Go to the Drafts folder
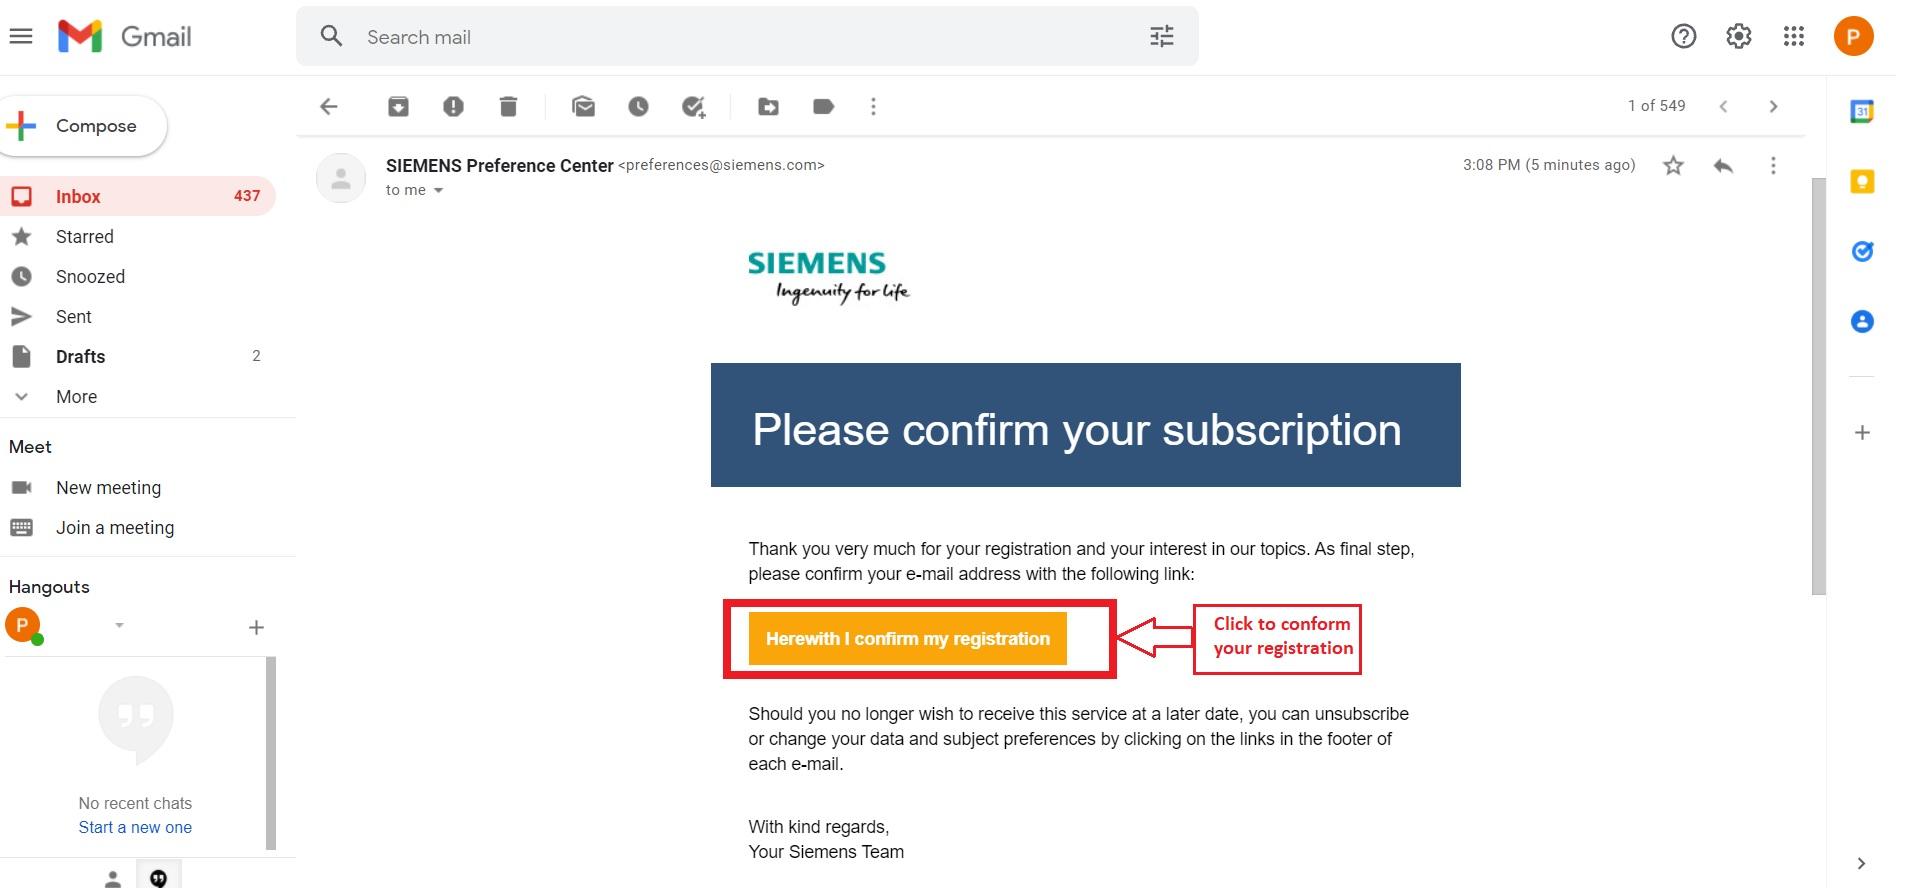This screenshot has width=1920, height=888. pos(80,357)
